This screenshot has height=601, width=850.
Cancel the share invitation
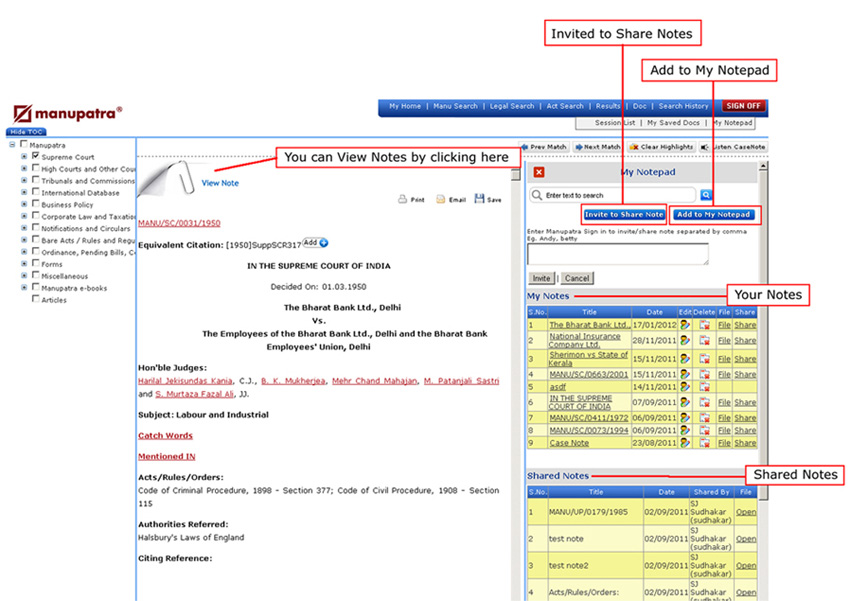coord(577,278)
